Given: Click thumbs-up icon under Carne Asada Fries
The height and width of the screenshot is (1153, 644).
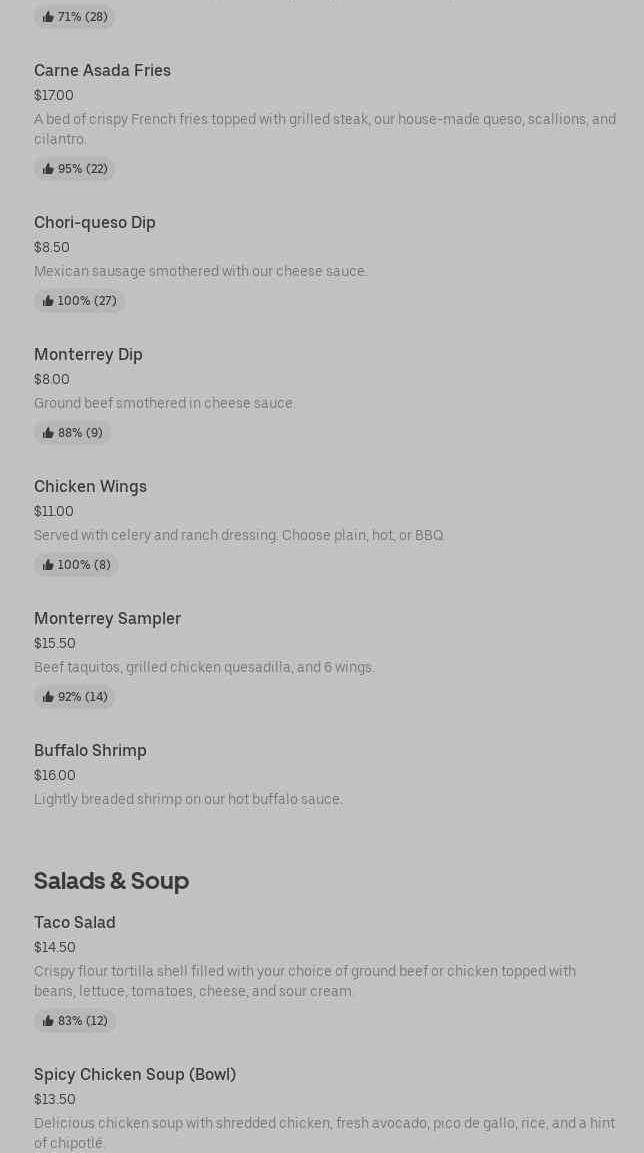Looking at the screenshot, I should pos(48,169).
